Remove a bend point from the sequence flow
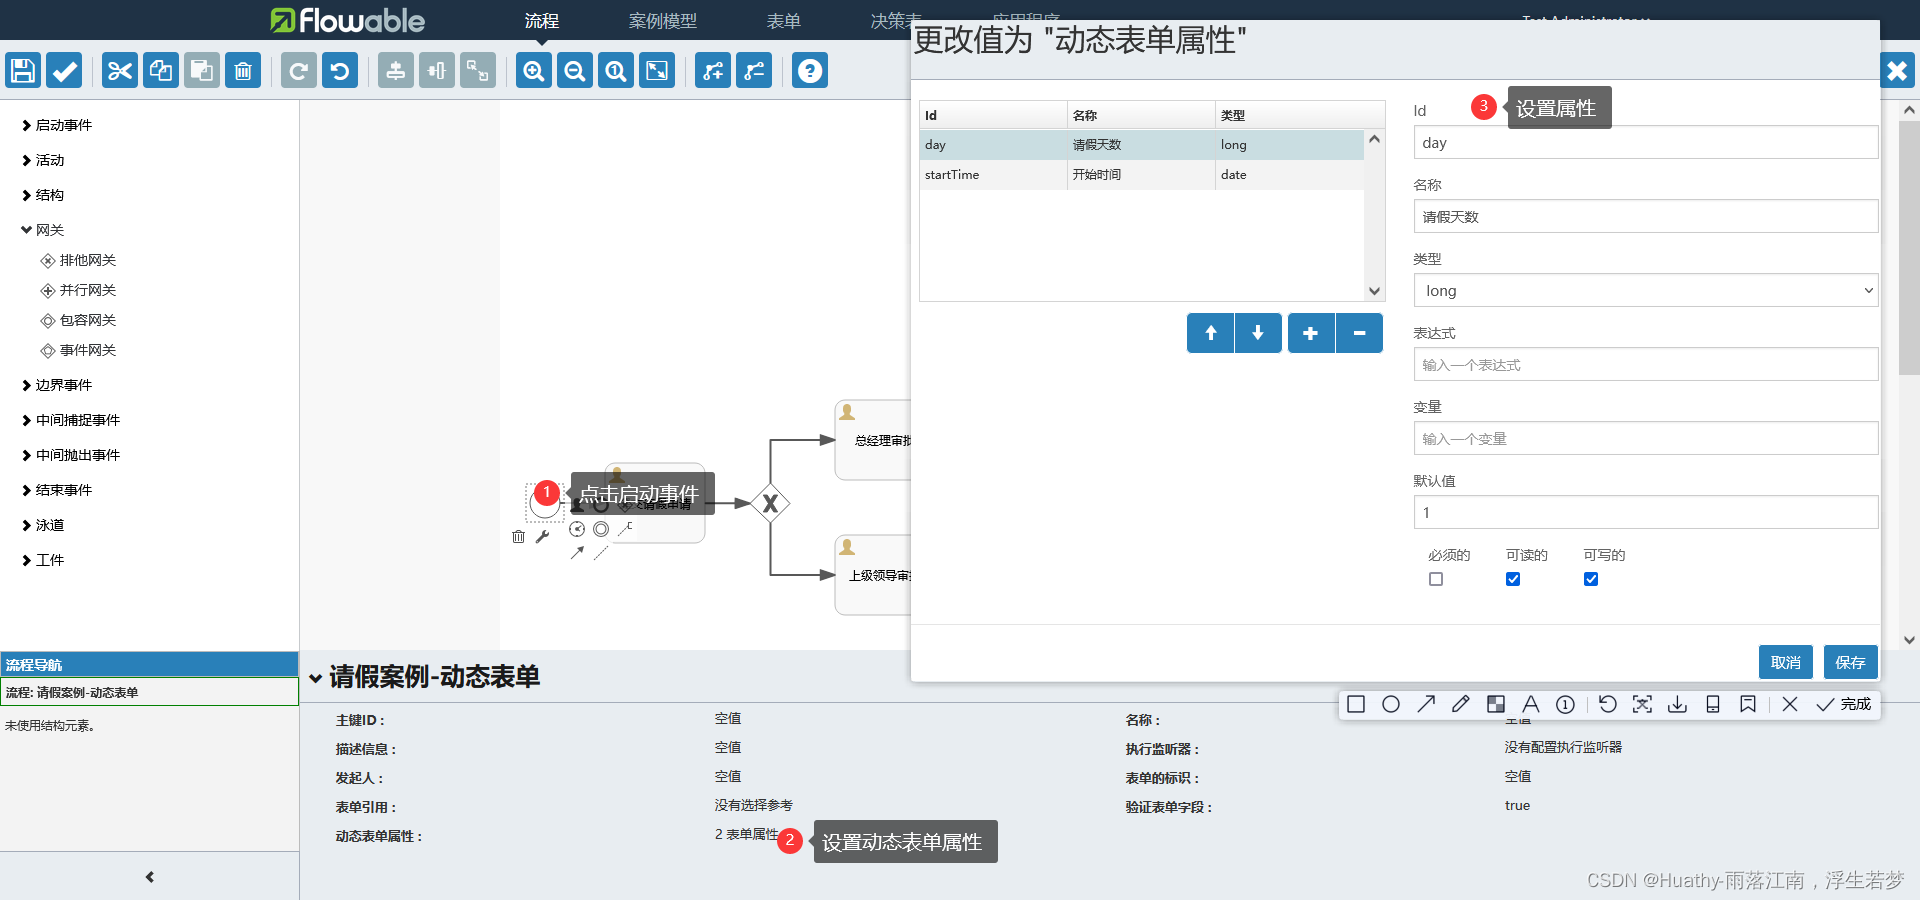The image size is (1920, 900). [754, 71]
